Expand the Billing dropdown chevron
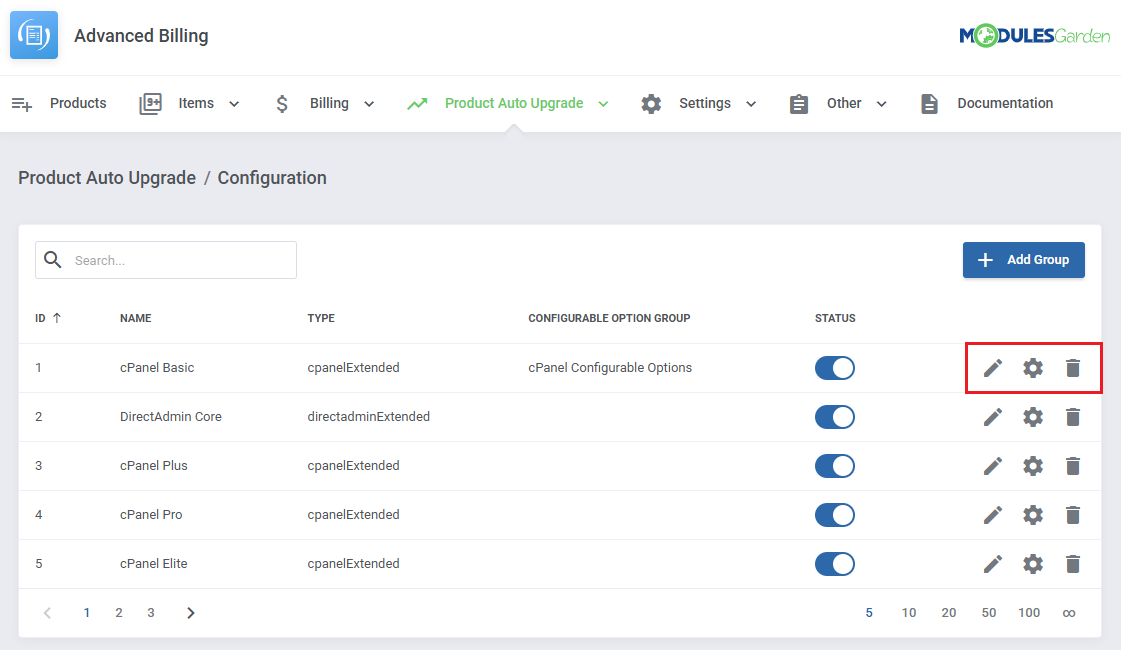The width and height of the screenshot is (1121, 650). 369,104
